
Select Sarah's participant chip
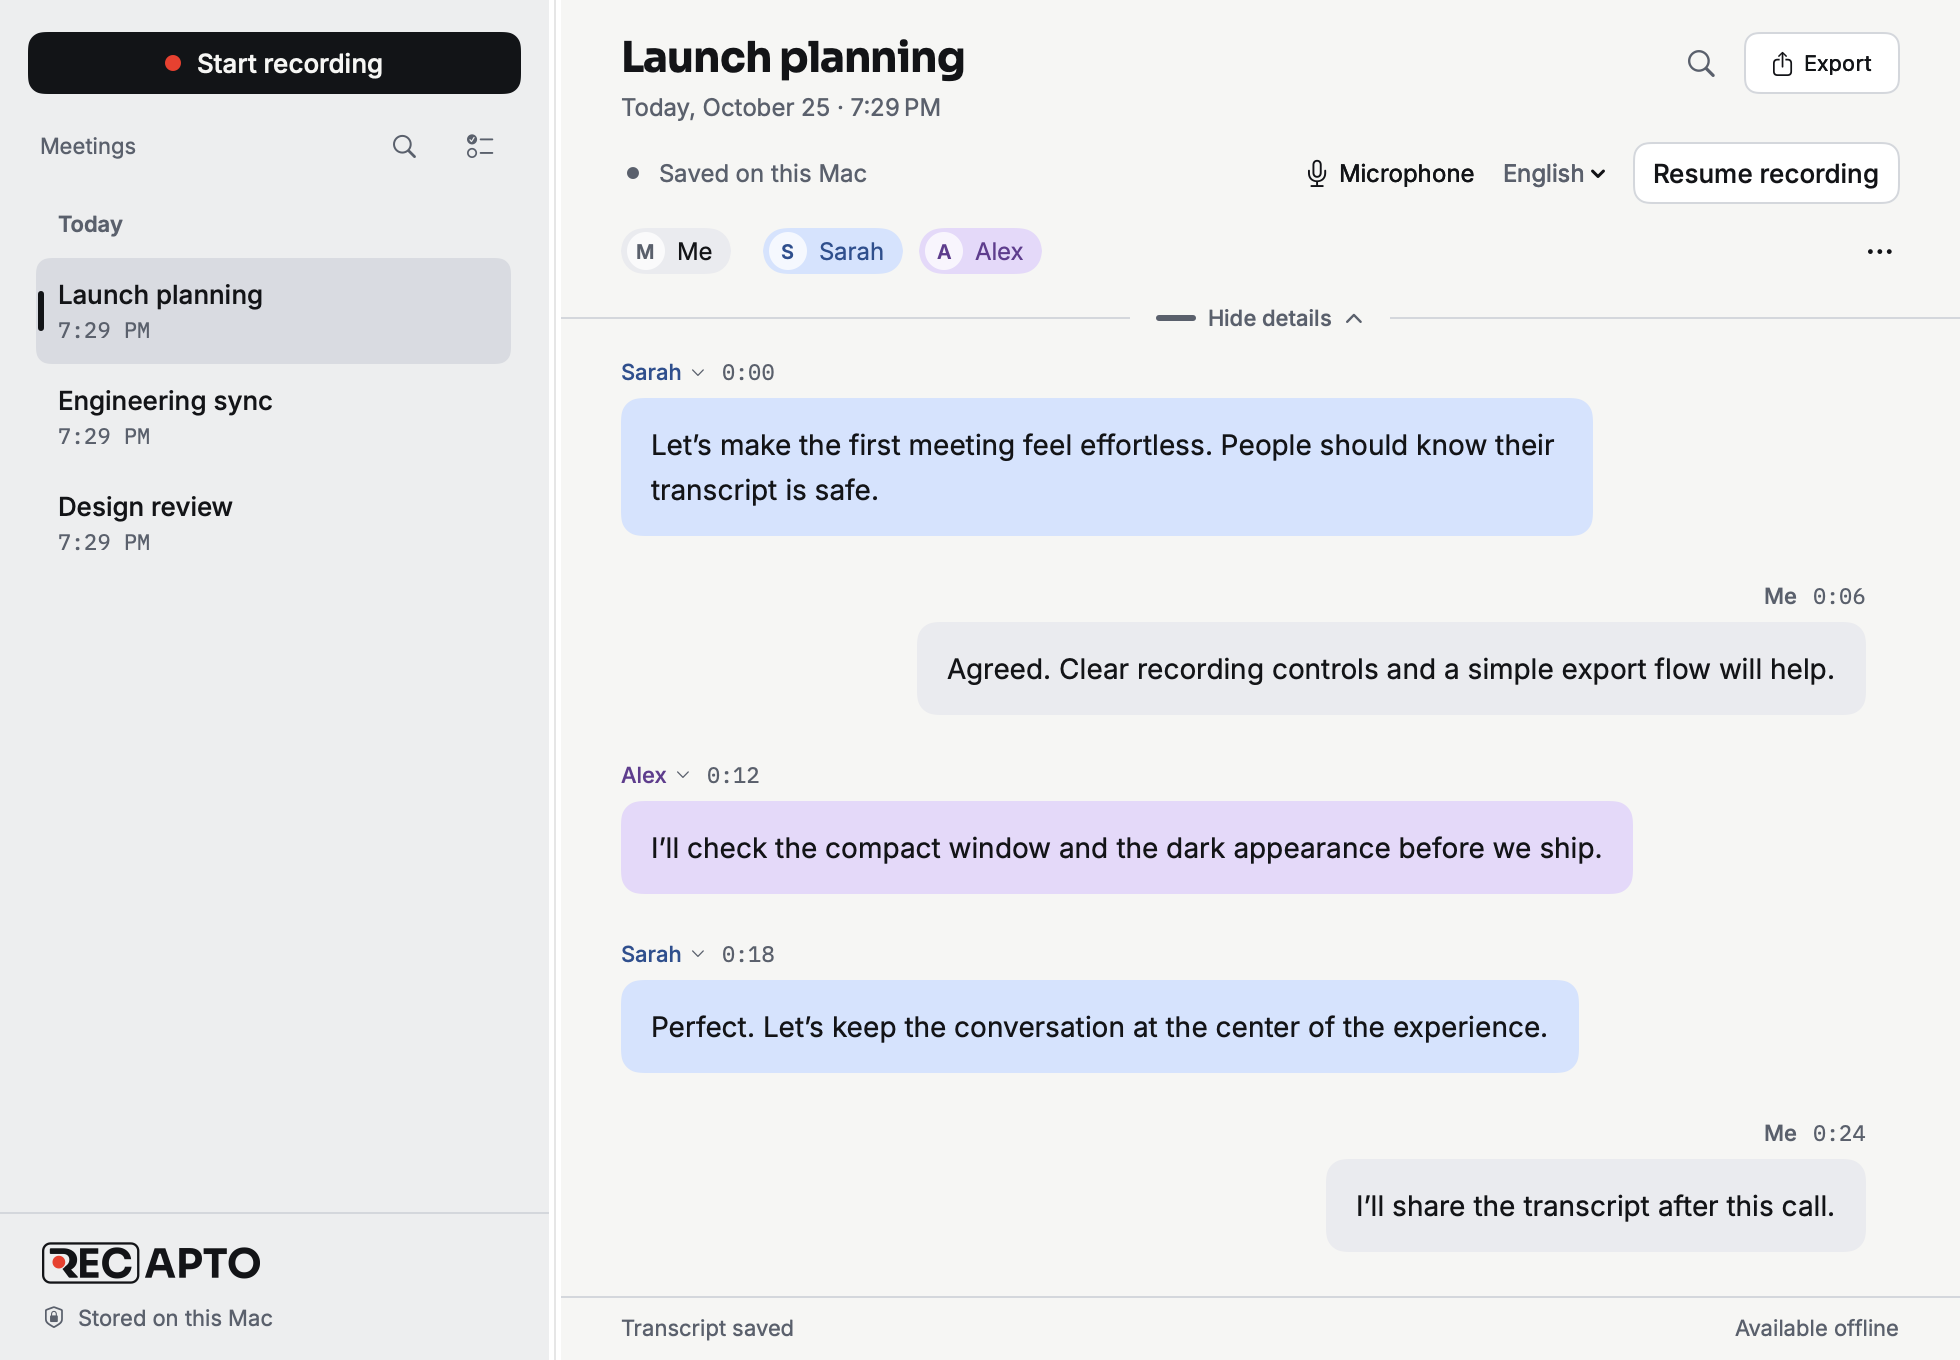click(x=833, y=252)
